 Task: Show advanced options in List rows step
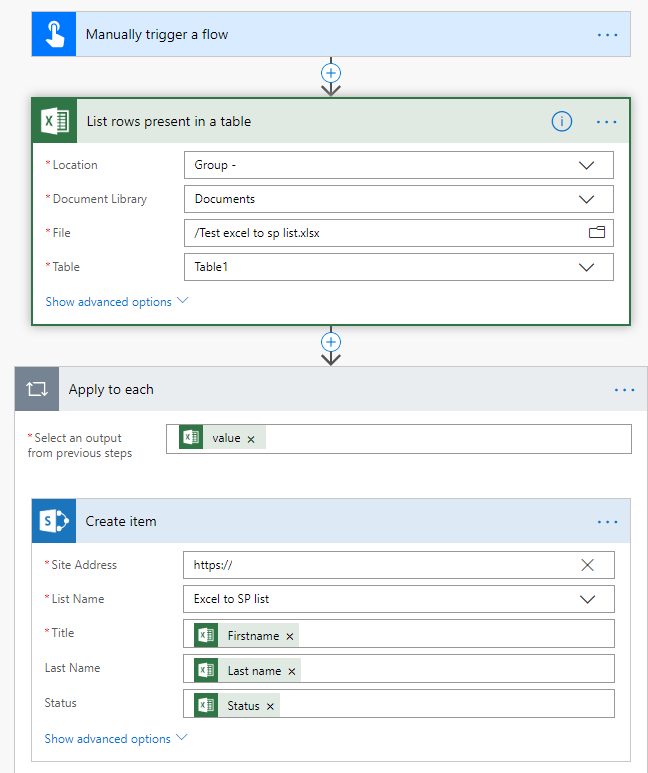point(116,302)
